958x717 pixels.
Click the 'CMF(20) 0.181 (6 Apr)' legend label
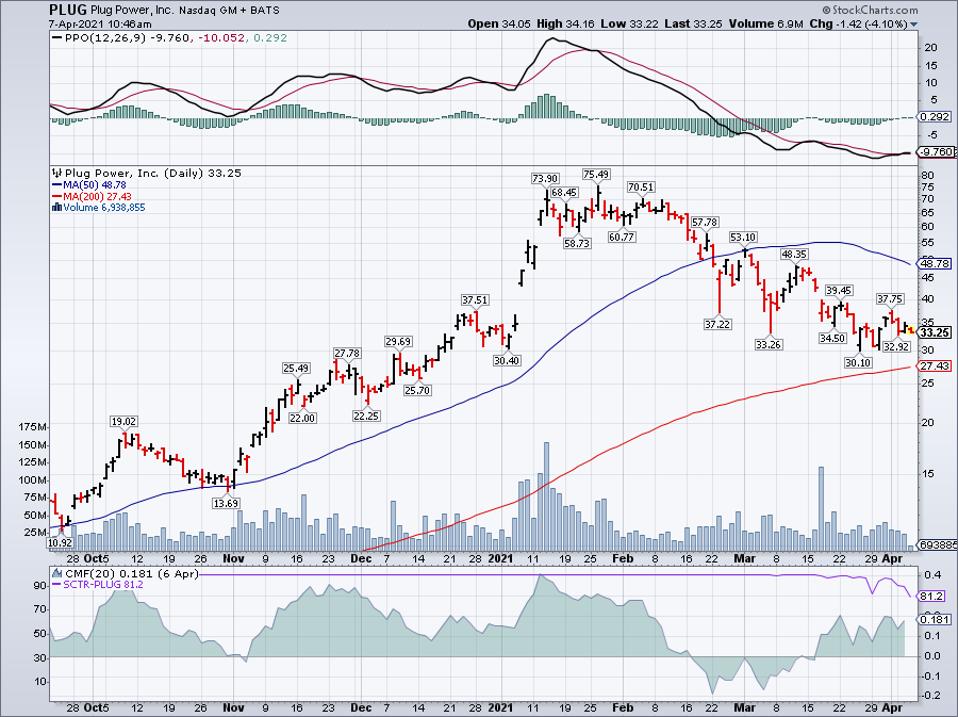(131, 573)
